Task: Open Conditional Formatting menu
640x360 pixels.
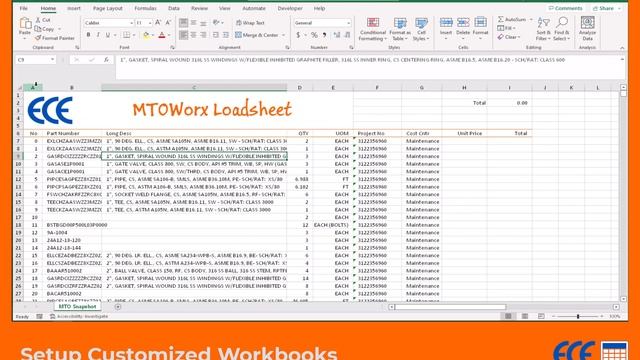Action: (x=372, y=29)
